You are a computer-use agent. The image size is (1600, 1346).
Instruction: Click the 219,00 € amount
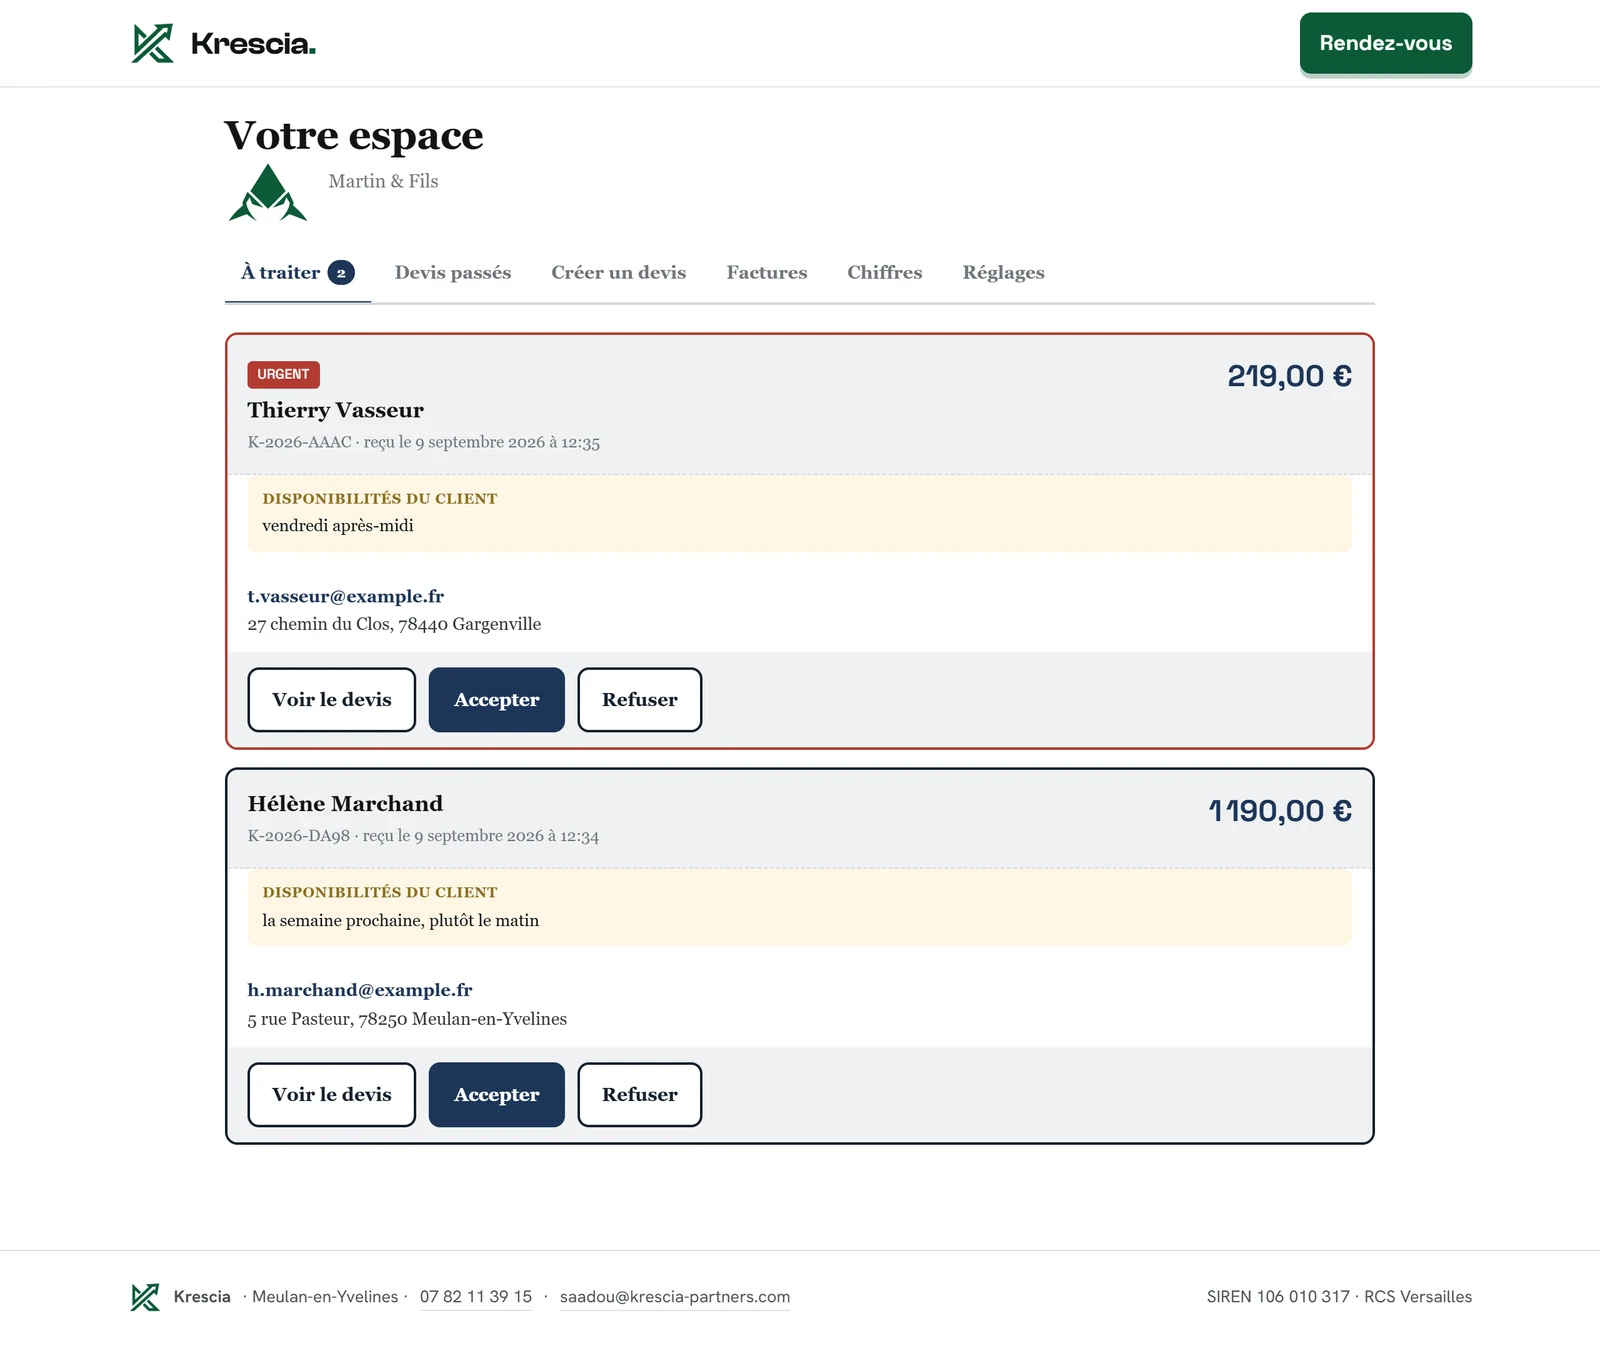(x=1290, y=376)
